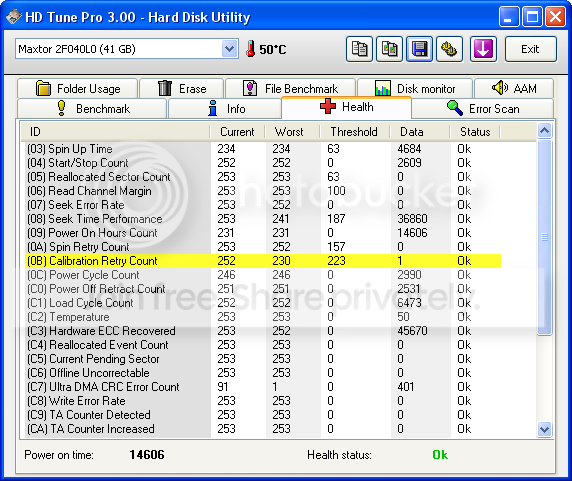Select the (C1) Load Cycle Count row
Viewport: 572px width, 481px height.
tap(263, 303)
